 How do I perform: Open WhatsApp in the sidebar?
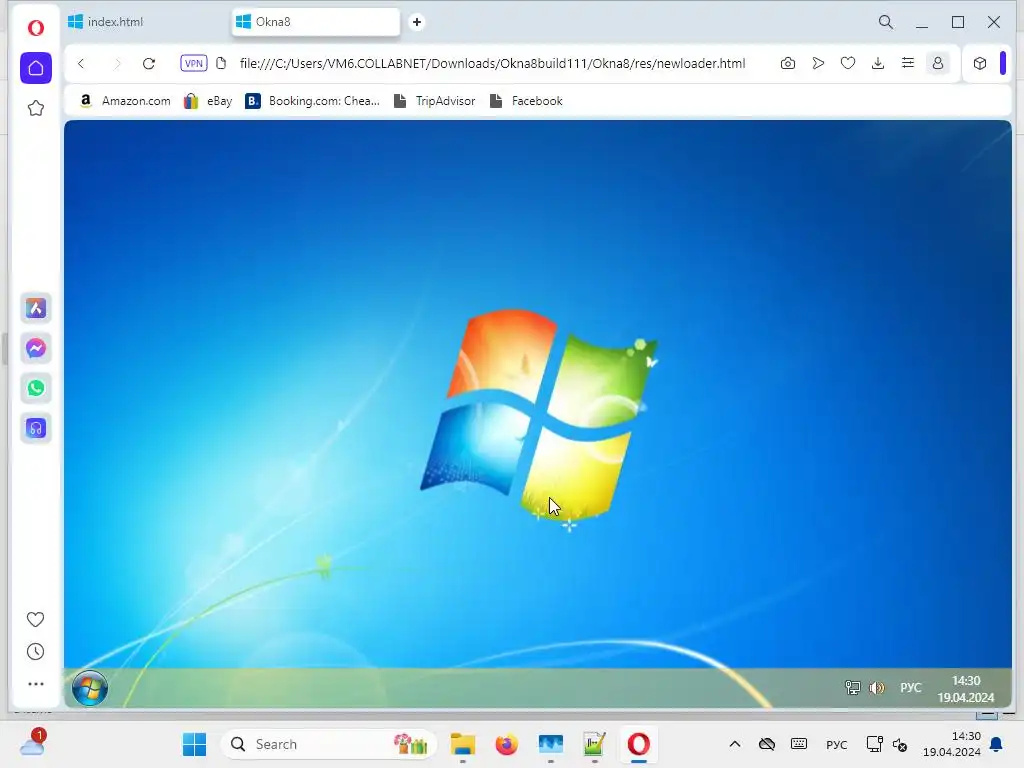(36, 388)
